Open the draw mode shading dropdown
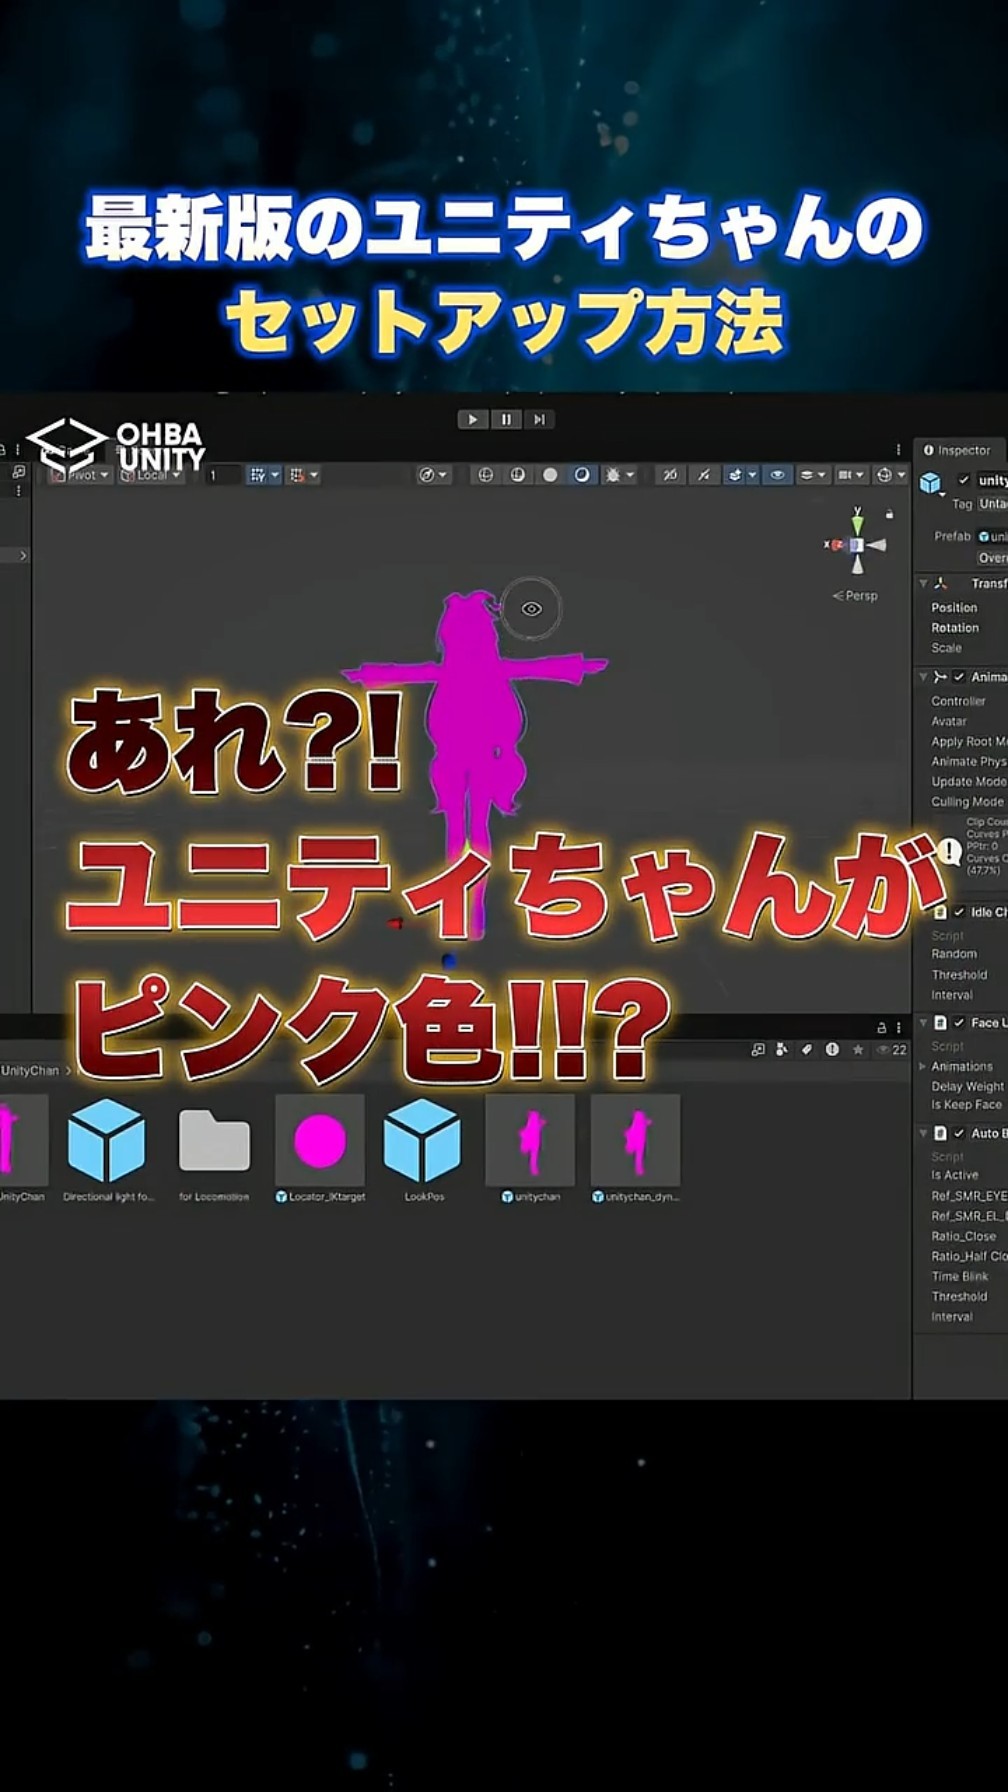The image size is (1008, 1792). click(433, 475)
